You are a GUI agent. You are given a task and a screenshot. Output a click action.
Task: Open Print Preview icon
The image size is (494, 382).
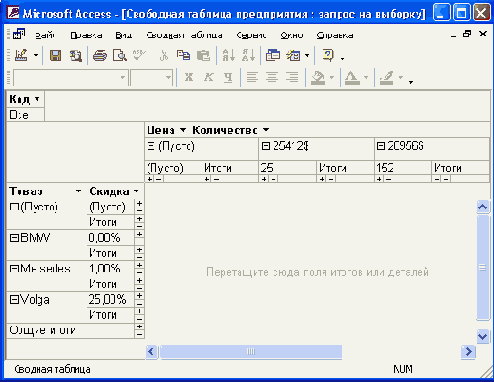tap(120, 55)
